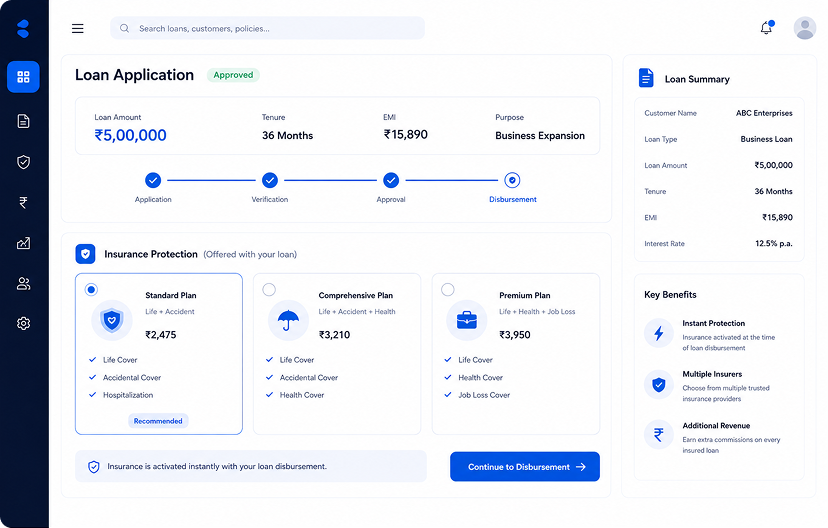The height and width of the screenshot is (528, 828).
Task: Click the ABC Enterprises customer name
Action: (764, 113)
